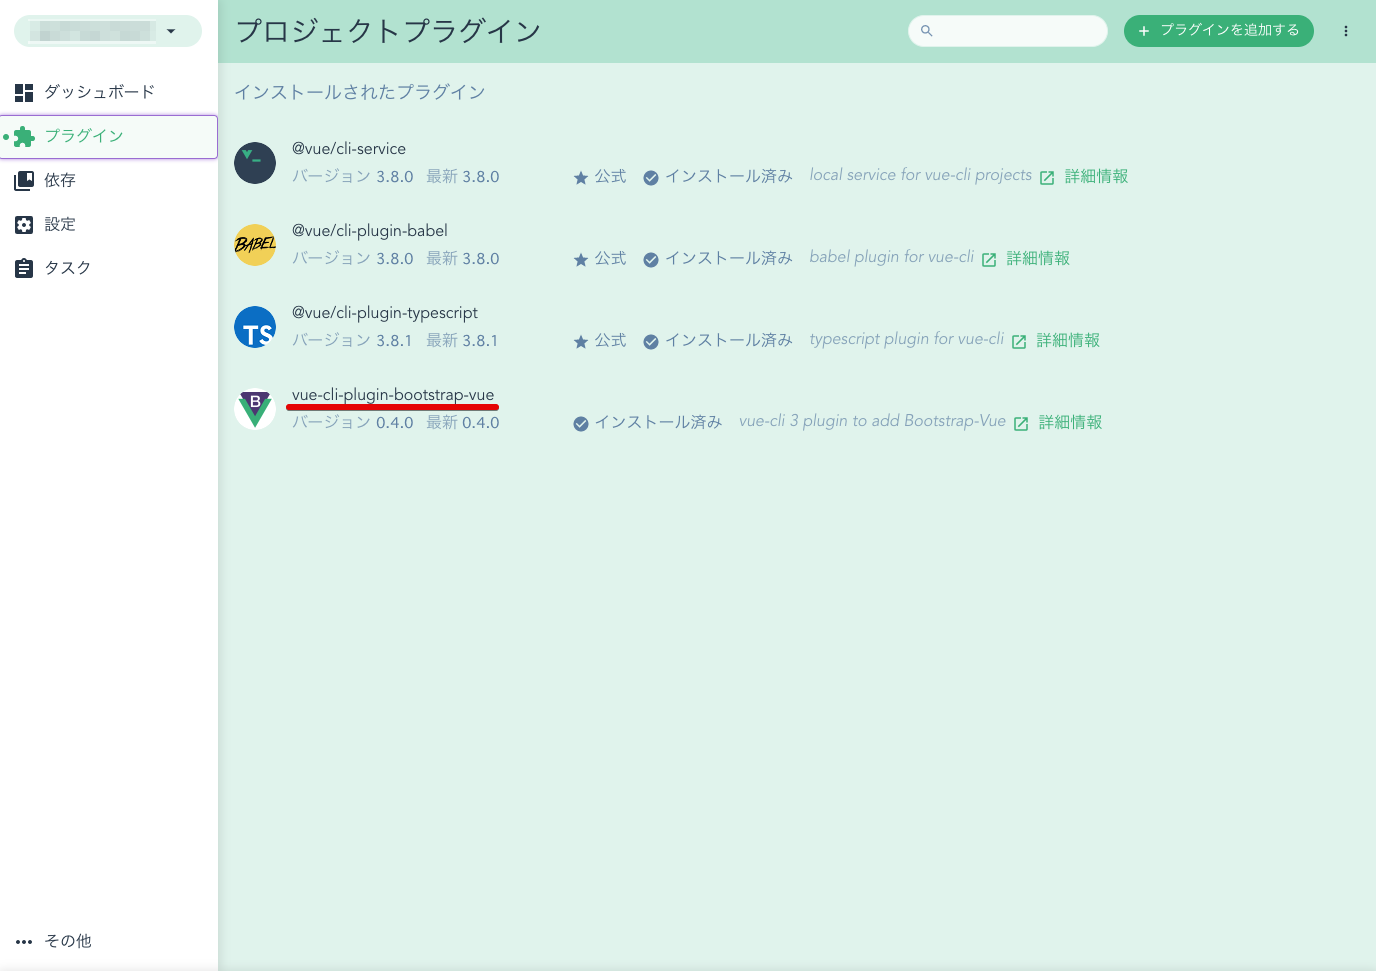The image size is (1376, 971).
Task: Click the インストールされたプラグイン heading
Action: [x=360, y=92]
